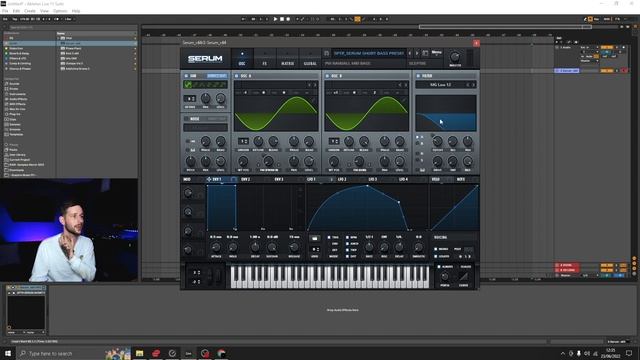
Task: Open OSC B wavetable editor pencil icon
Action: click(x=404, y=99)
